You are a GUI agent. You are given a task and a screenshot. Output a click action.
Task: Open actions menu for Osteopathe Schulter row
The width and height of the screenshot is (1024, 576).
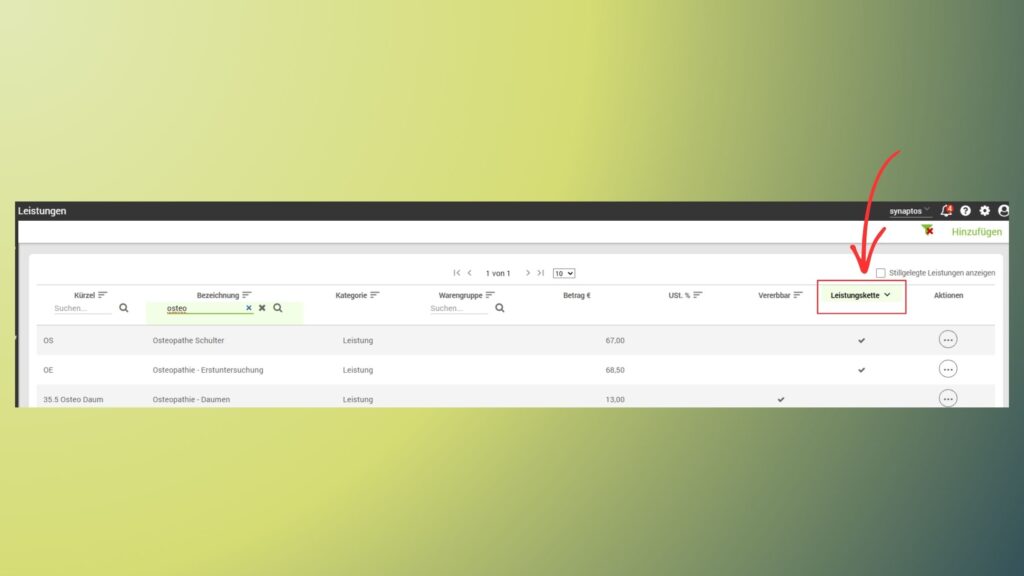948,340
